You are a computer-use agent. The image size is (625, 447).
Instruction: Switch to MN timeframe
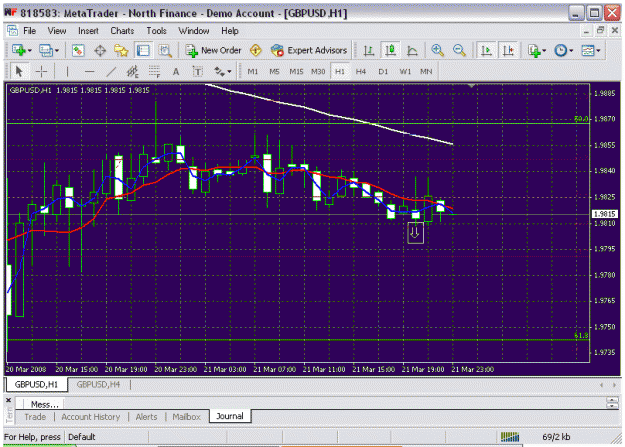[x=426, y=72]
